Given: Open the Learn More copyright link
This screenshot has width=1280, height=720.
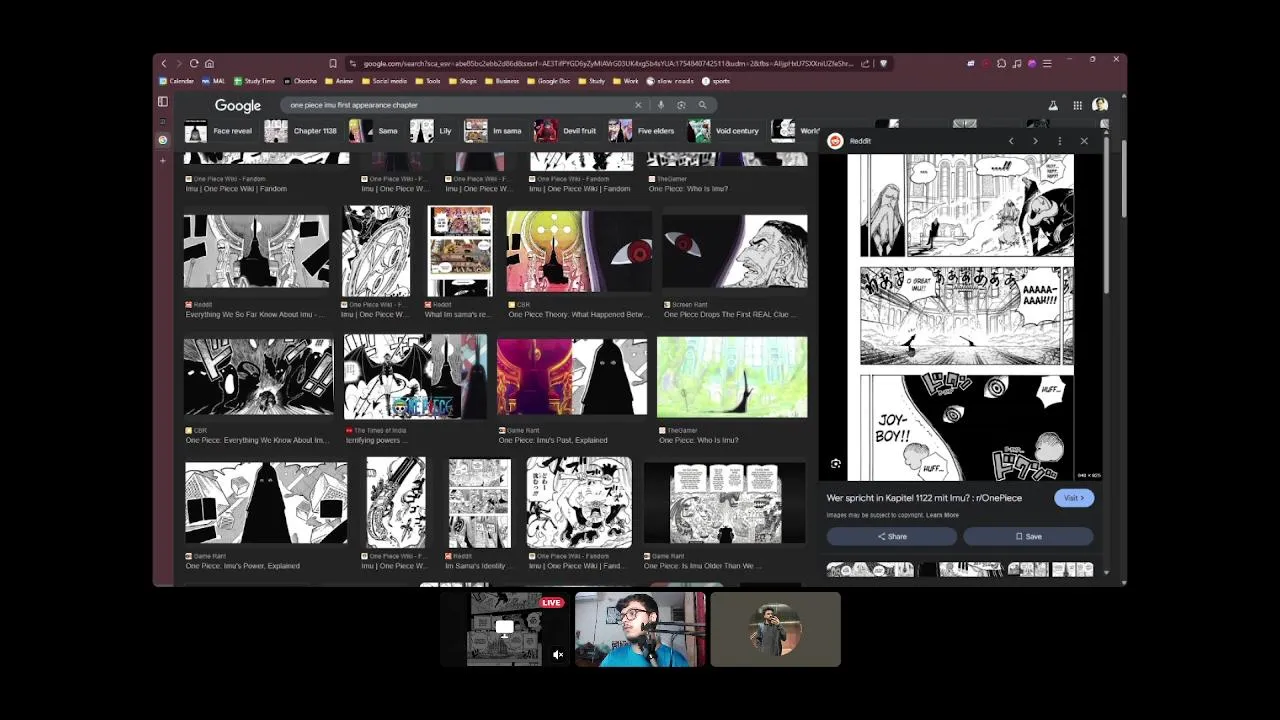Looking at the screenshot, I should pos(942,515).
